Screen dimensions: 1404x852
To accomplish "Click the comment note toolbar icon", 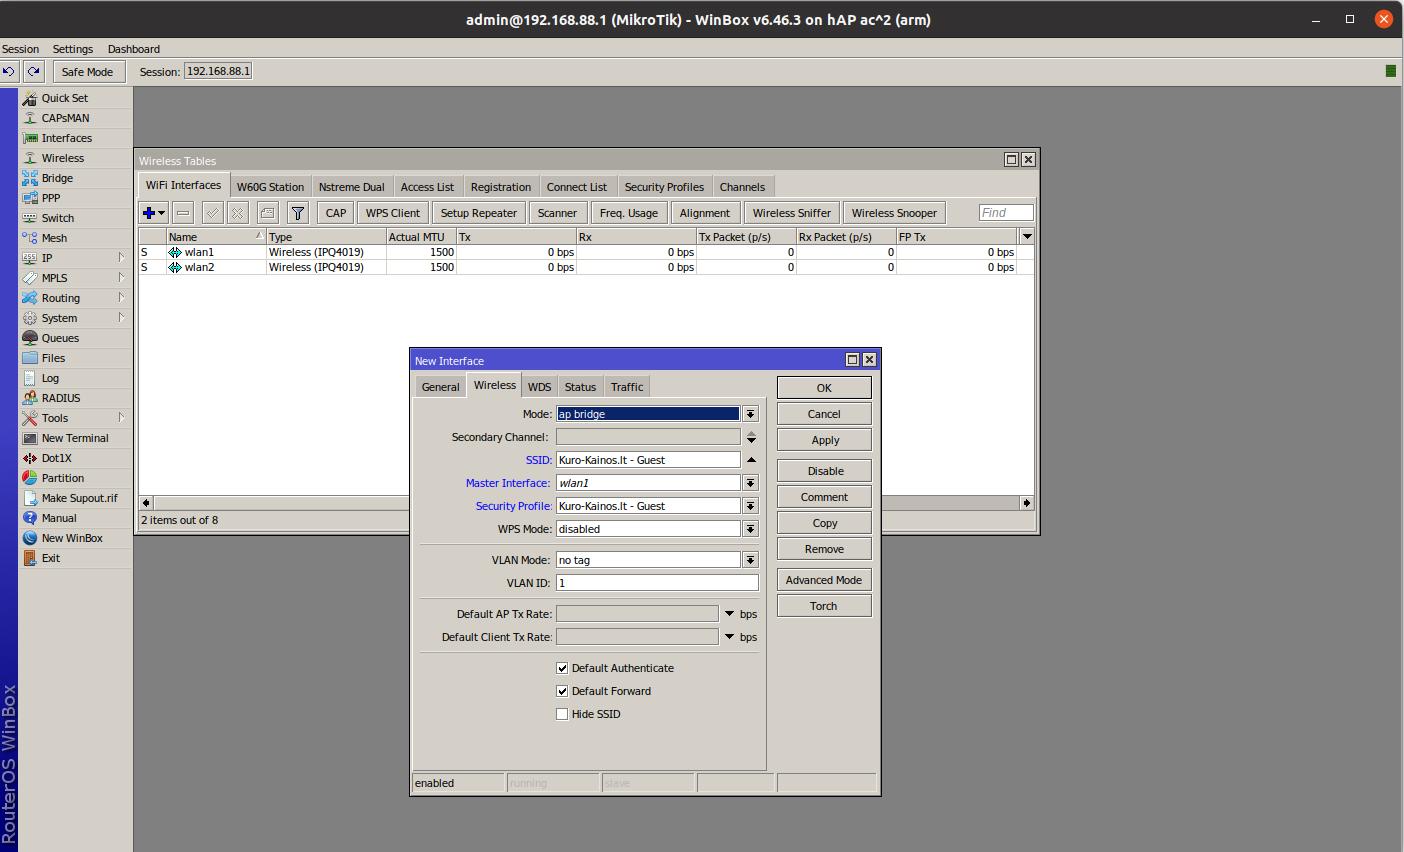I will (267, 213).
